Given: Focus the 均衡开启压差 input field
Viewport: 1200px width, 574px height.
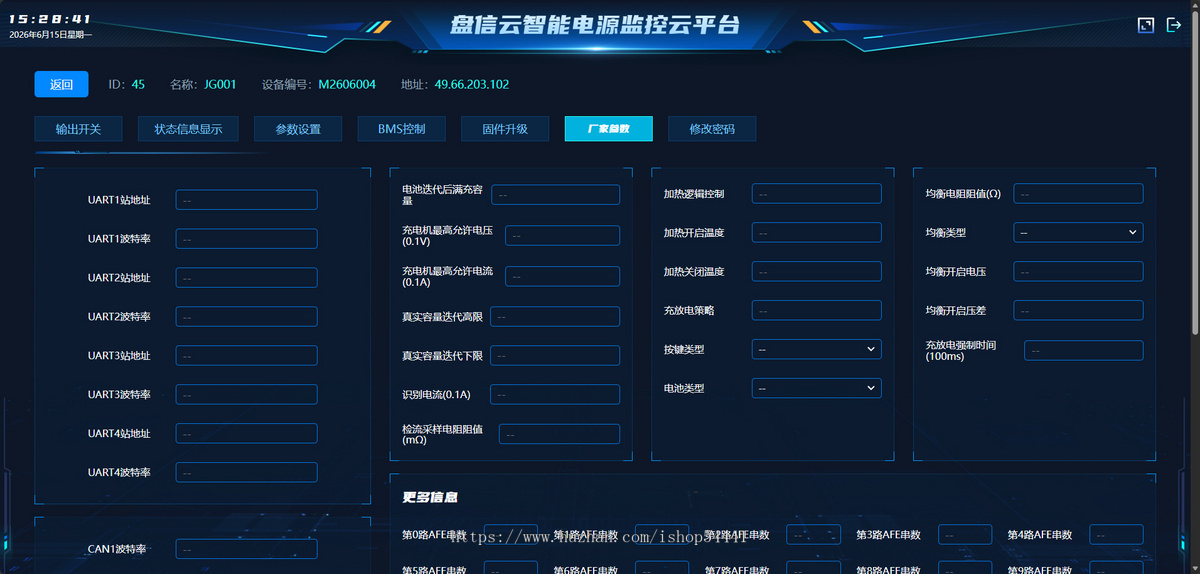Looking at the screenshot, I should (1078, 311).
